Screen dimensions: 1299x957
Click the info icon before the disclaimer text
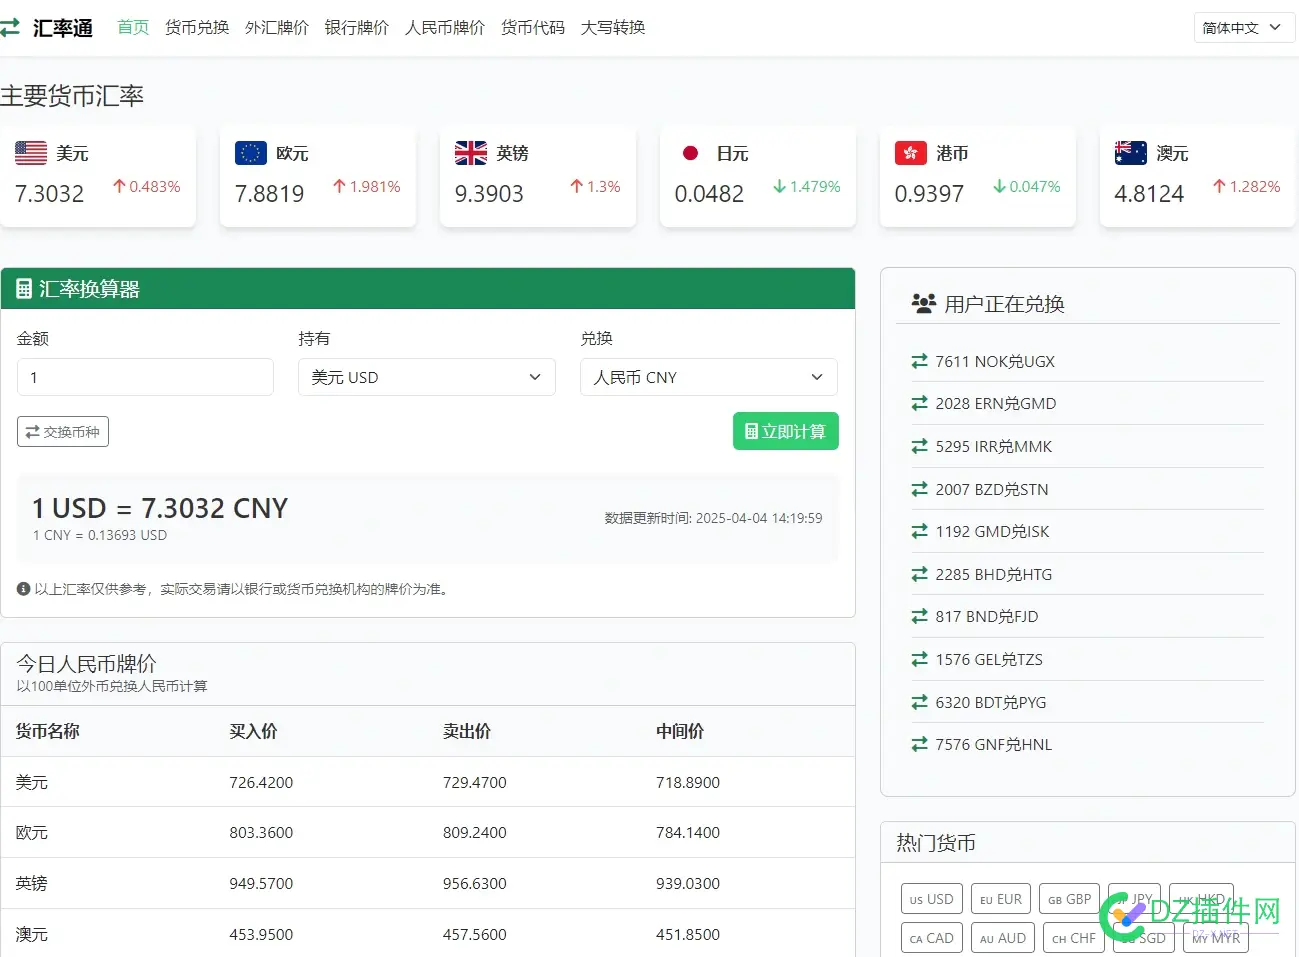pos(22,588)
